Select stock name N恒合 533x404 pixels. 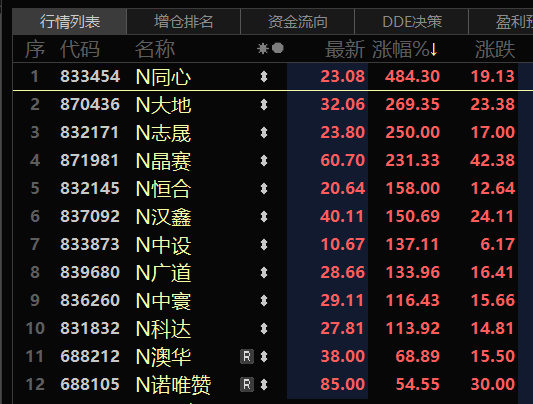pos(163,189)
